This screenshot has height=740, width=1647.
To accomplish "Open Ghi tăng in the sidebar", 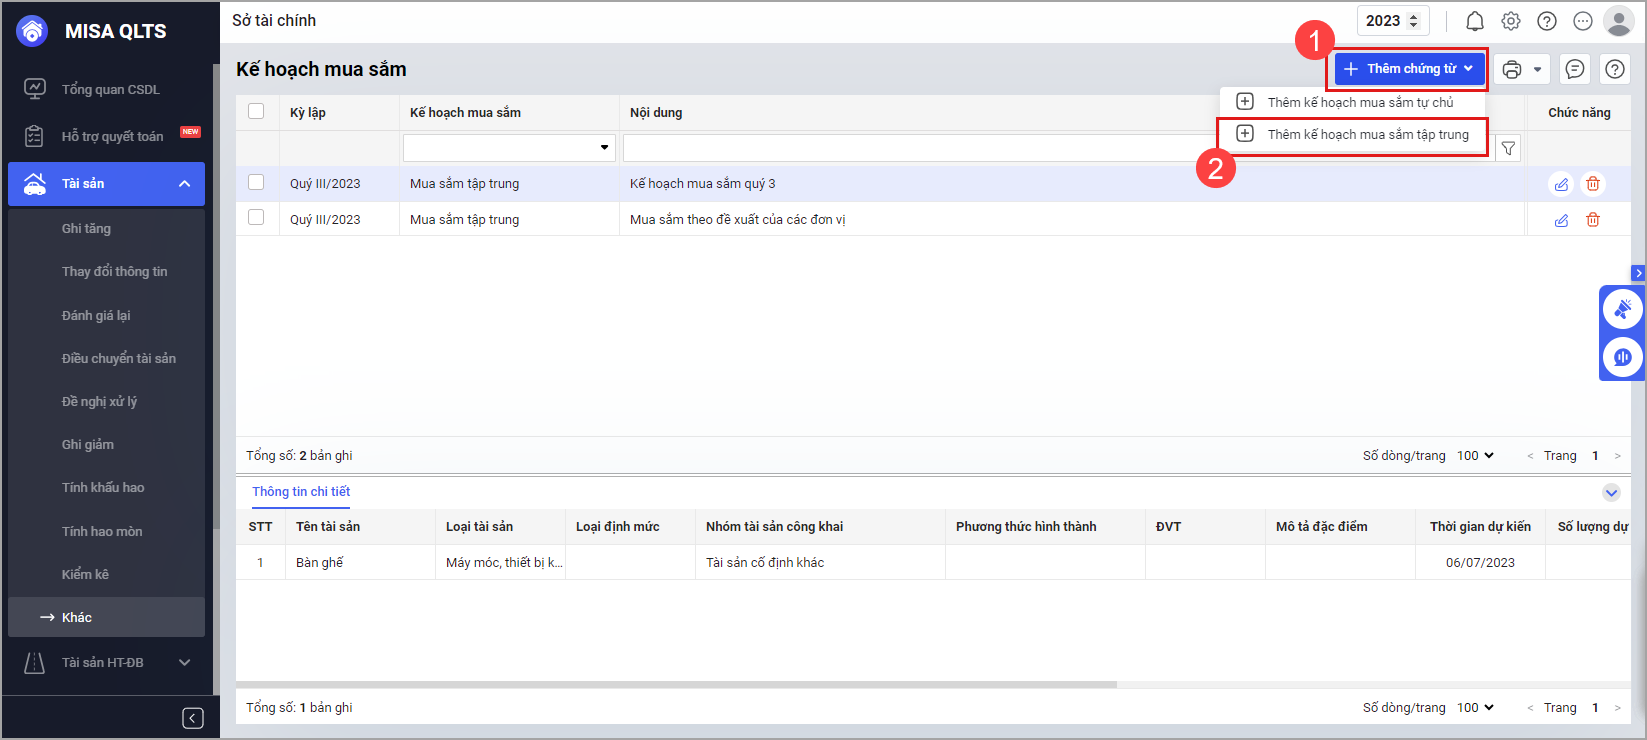I will (x=86, y=228).
